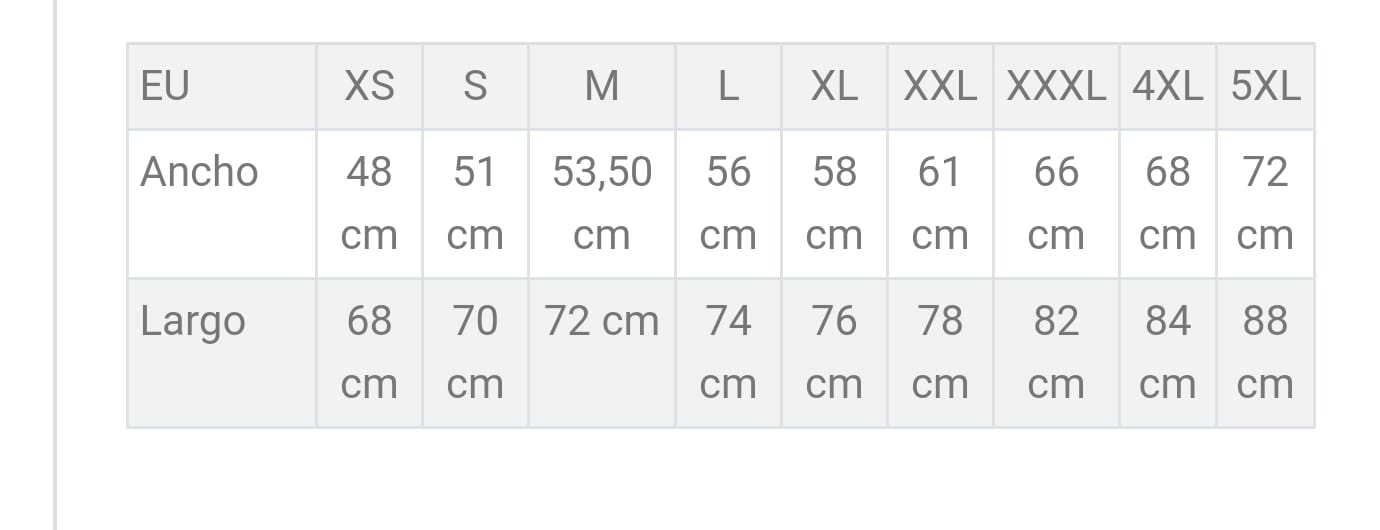This screenshot has height=530, width=1380.
Task: Click the 66 cm width cell for XXXL
Action: (1056, 204)
